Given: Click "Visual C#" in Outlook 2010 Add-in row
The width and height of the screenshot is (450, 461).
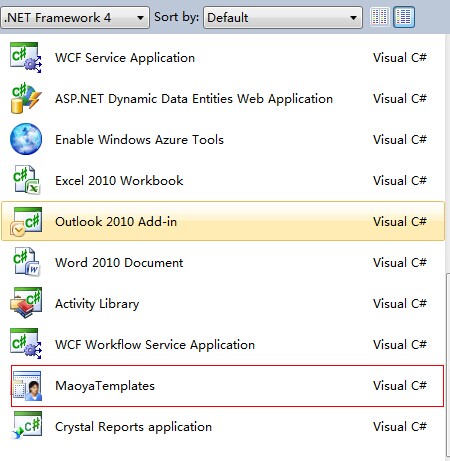Looking at the screenshot, I should [x=400, y=222].
